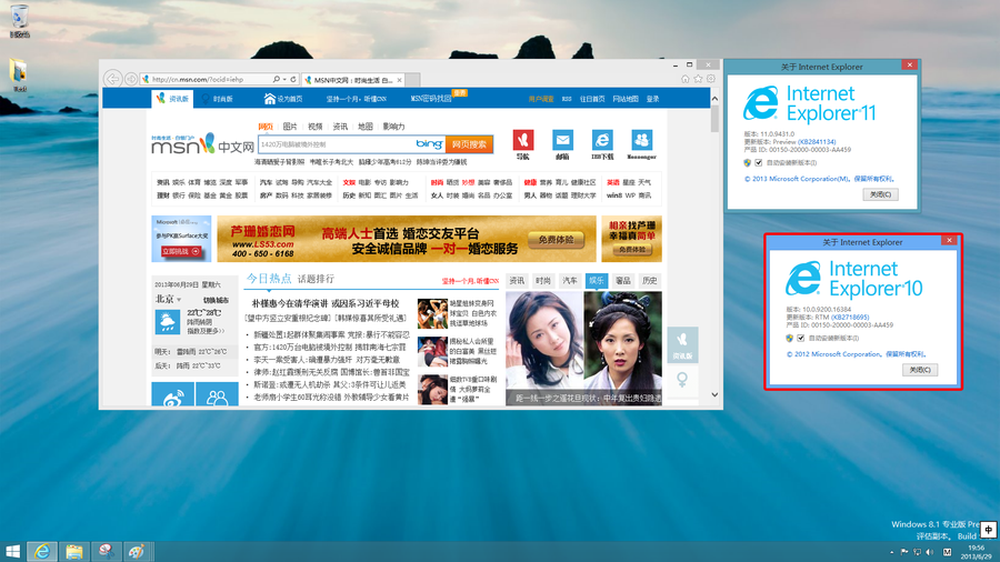Select the 汽车 tab above photos
The image size is (1000, 562).
click(570, 281)
